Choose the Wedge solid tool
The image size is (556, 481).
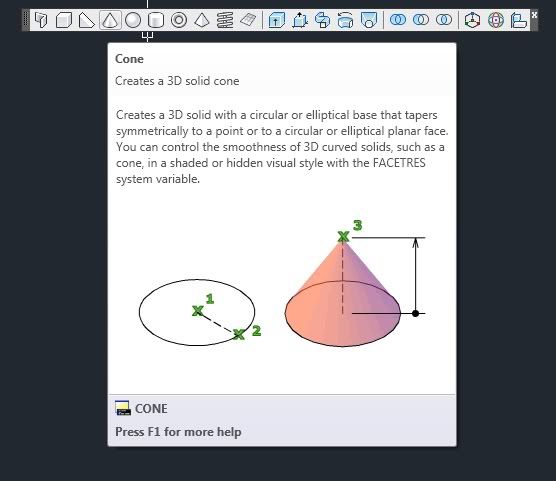pyautogui.click(x=87, y=20)
